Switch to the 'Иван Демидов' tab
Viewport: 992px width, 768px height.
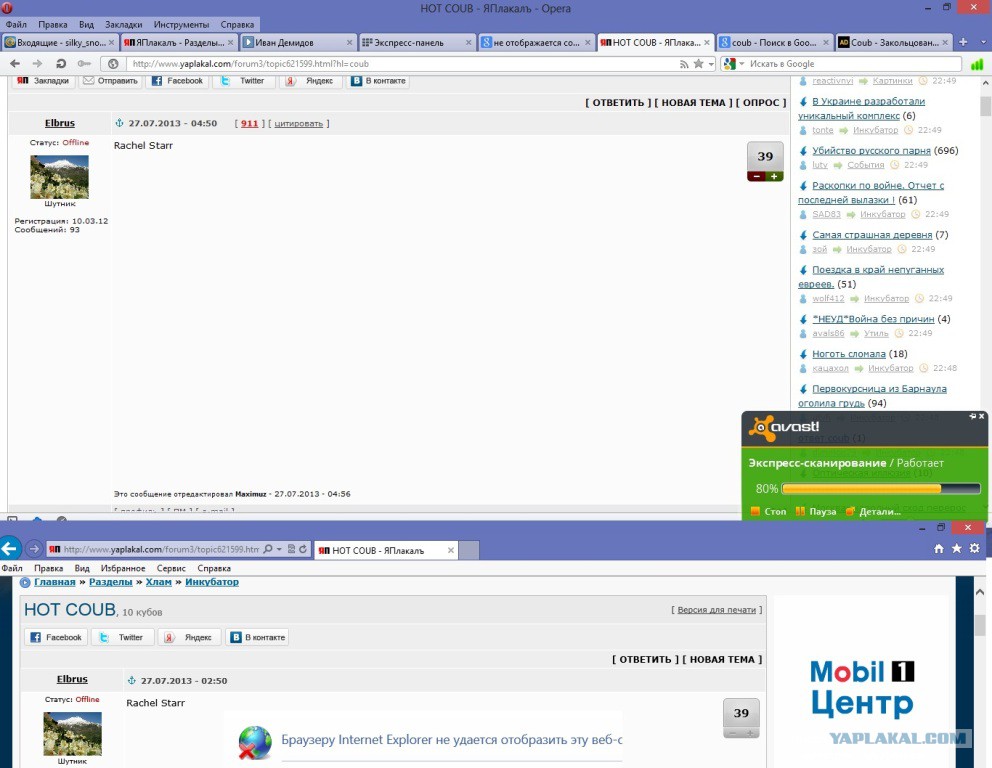pos(298,42)
